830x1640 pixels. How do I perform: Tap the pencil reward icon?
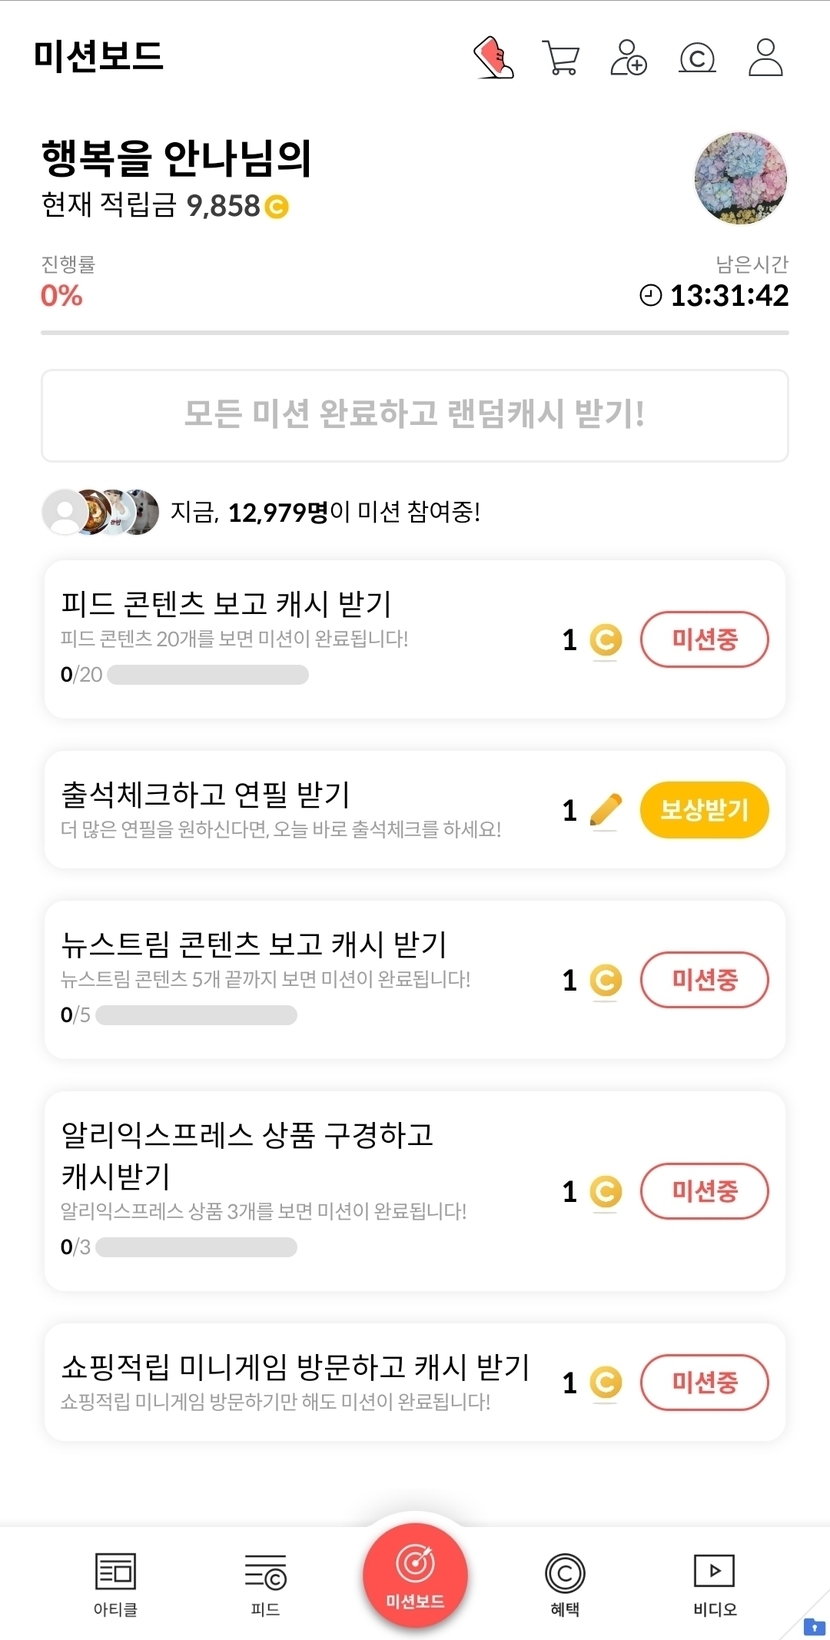coord(605,810)
